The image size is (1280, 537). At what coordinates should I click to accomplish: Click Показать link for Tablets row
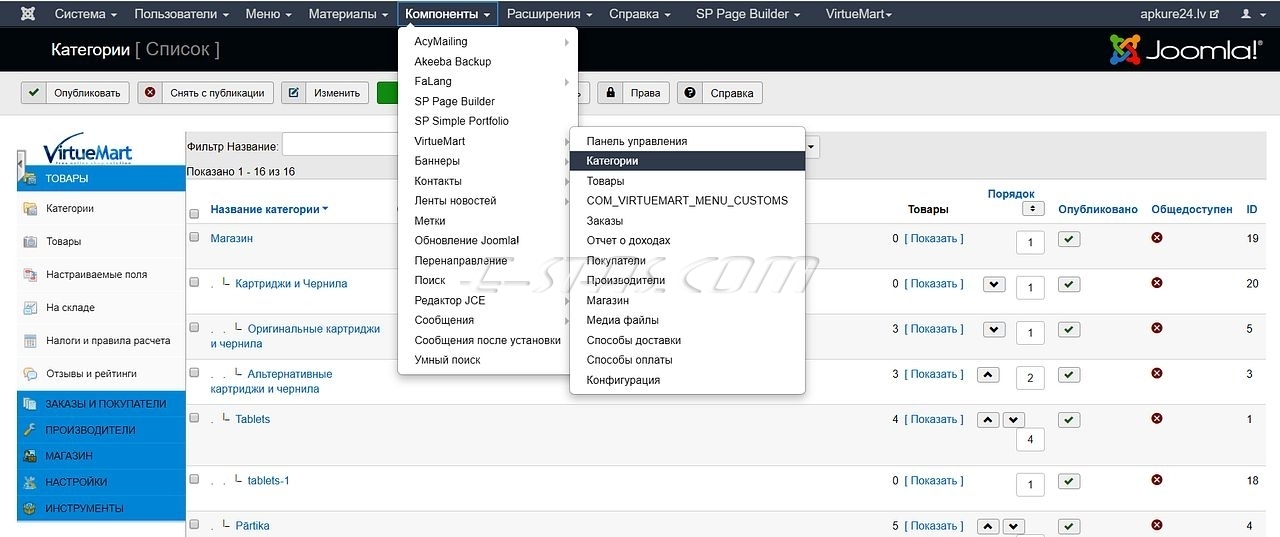[934, 420]
